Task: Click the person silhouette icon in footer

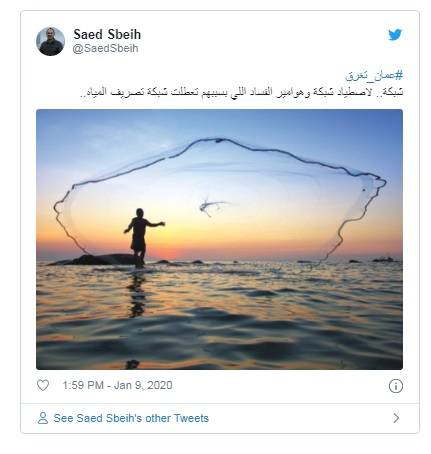Action: tap(43, 418)
